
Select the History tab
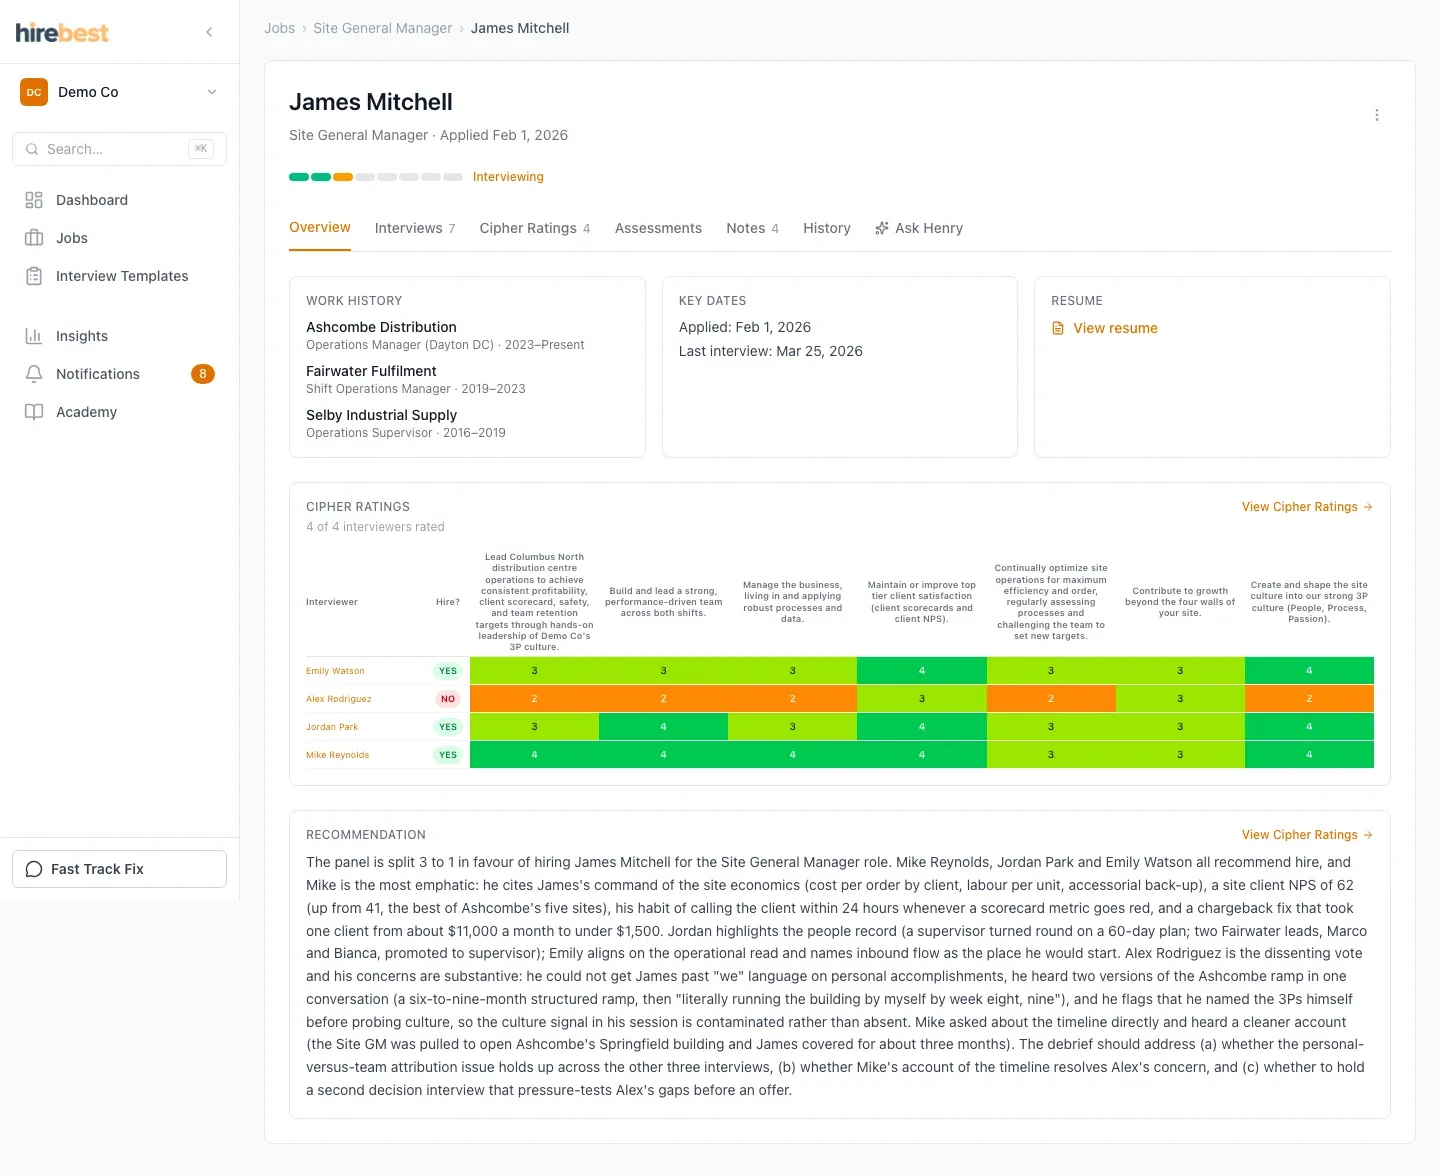[827, 228]
